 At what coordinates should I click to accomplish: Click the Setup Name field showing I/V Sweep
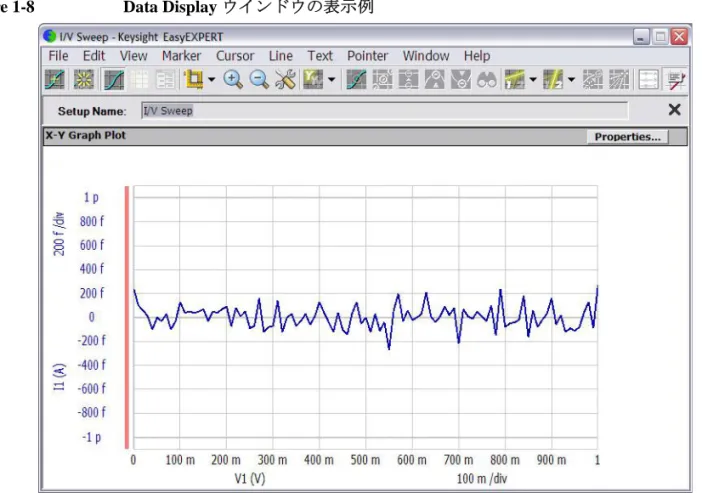coord(385,111)
